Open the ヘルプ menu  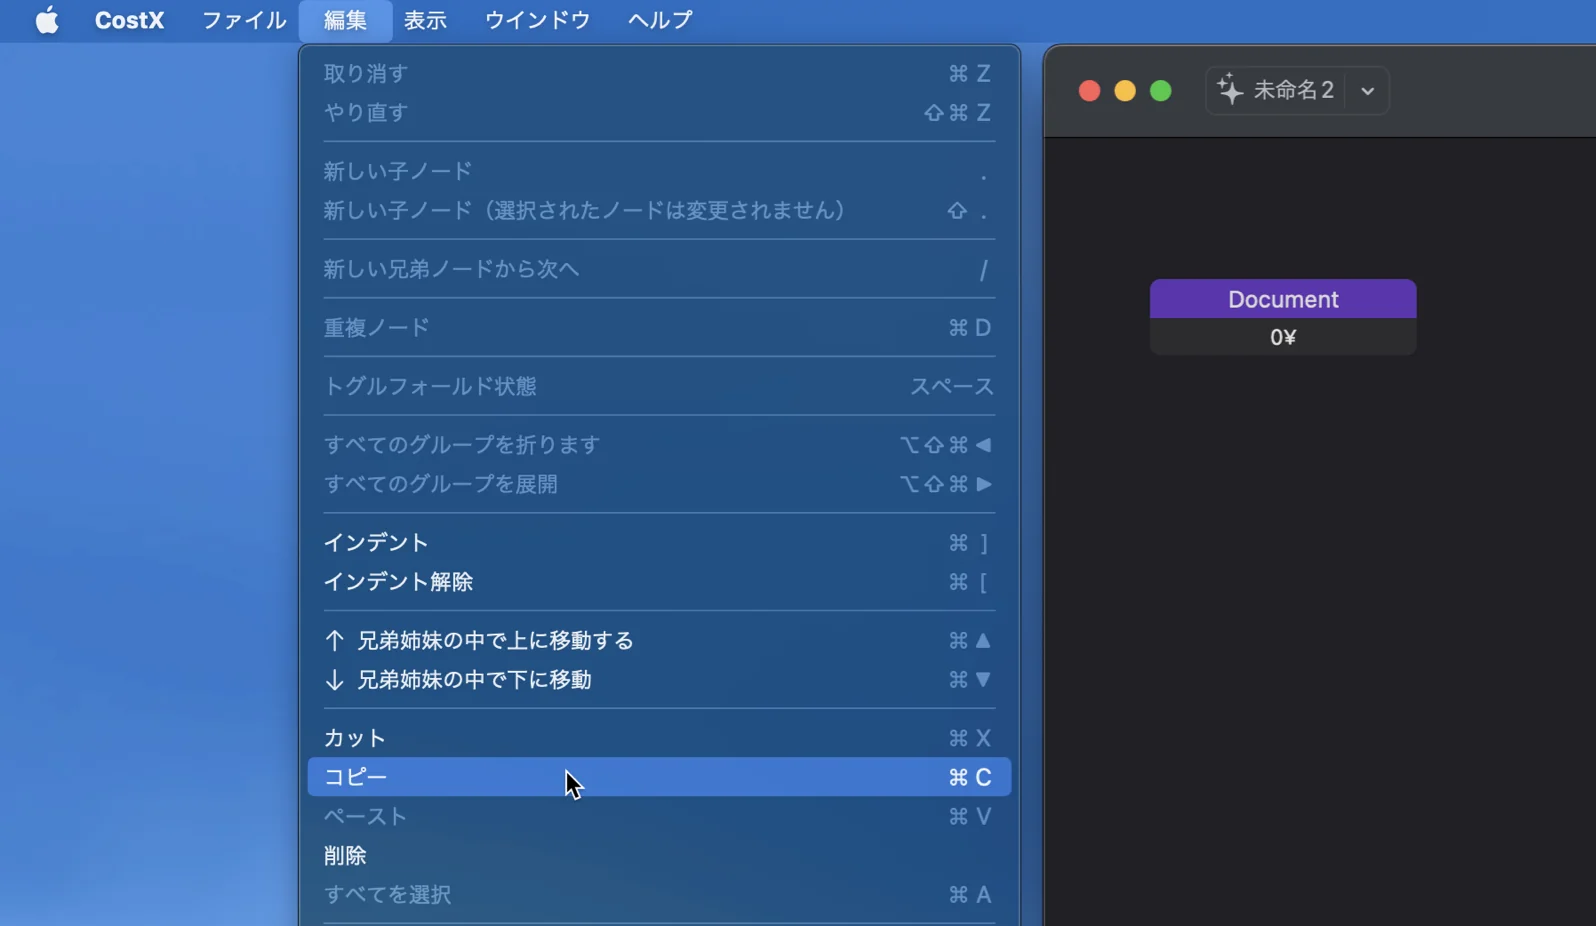(x=659, y=20)
